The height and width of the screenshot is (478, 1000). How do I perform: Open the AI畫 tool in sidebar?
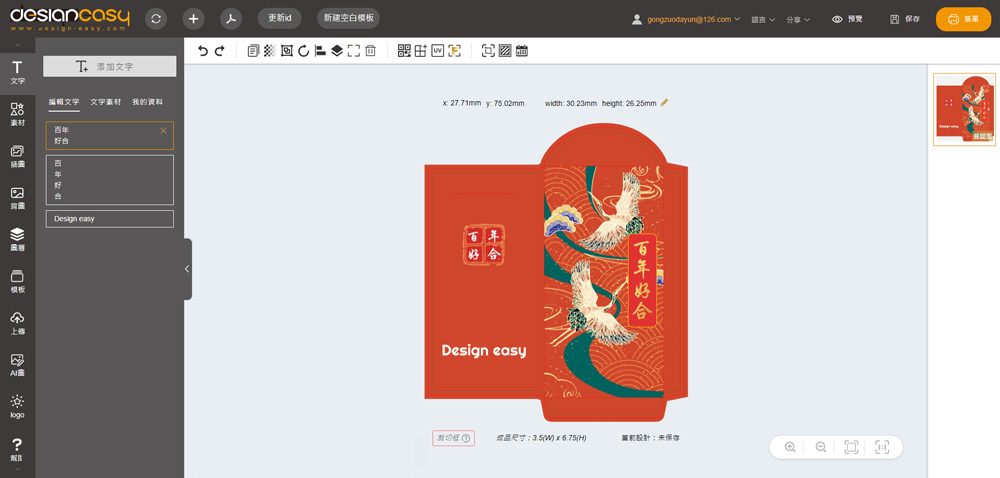pos(17,365)
